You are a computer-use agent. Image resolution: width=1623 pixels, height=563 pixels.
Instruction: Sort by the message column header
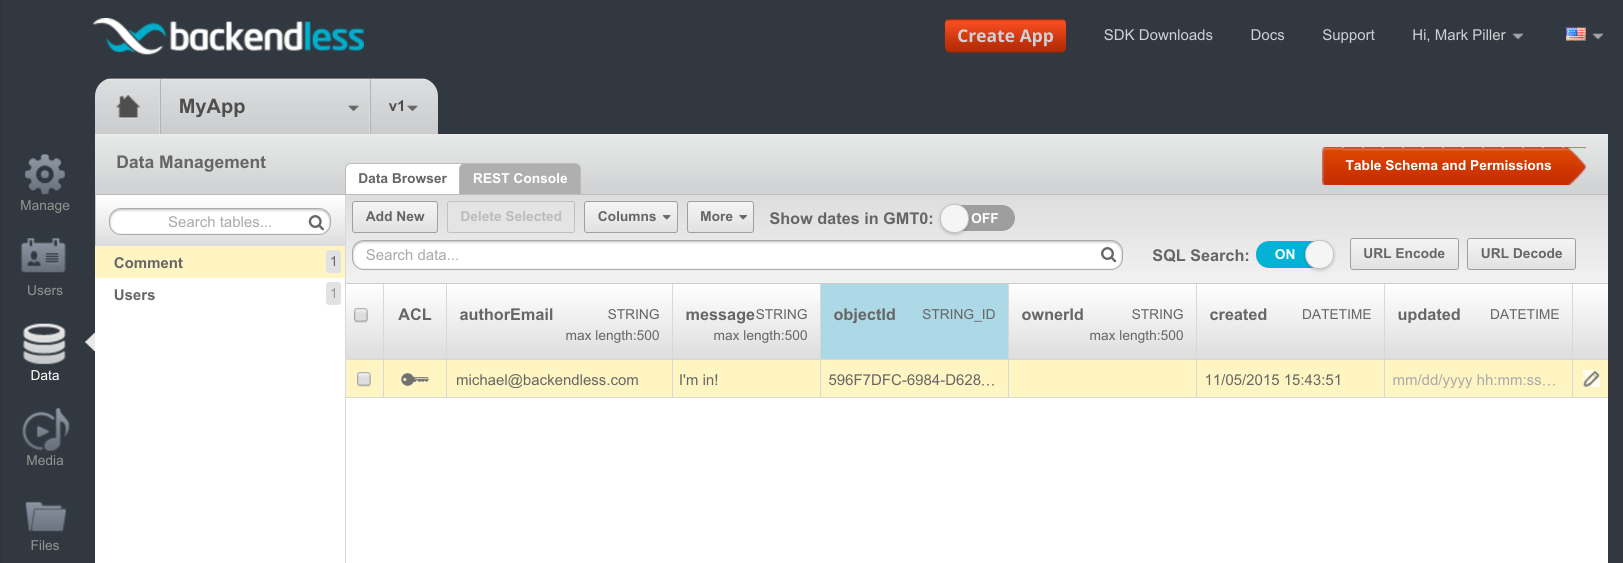746,322
